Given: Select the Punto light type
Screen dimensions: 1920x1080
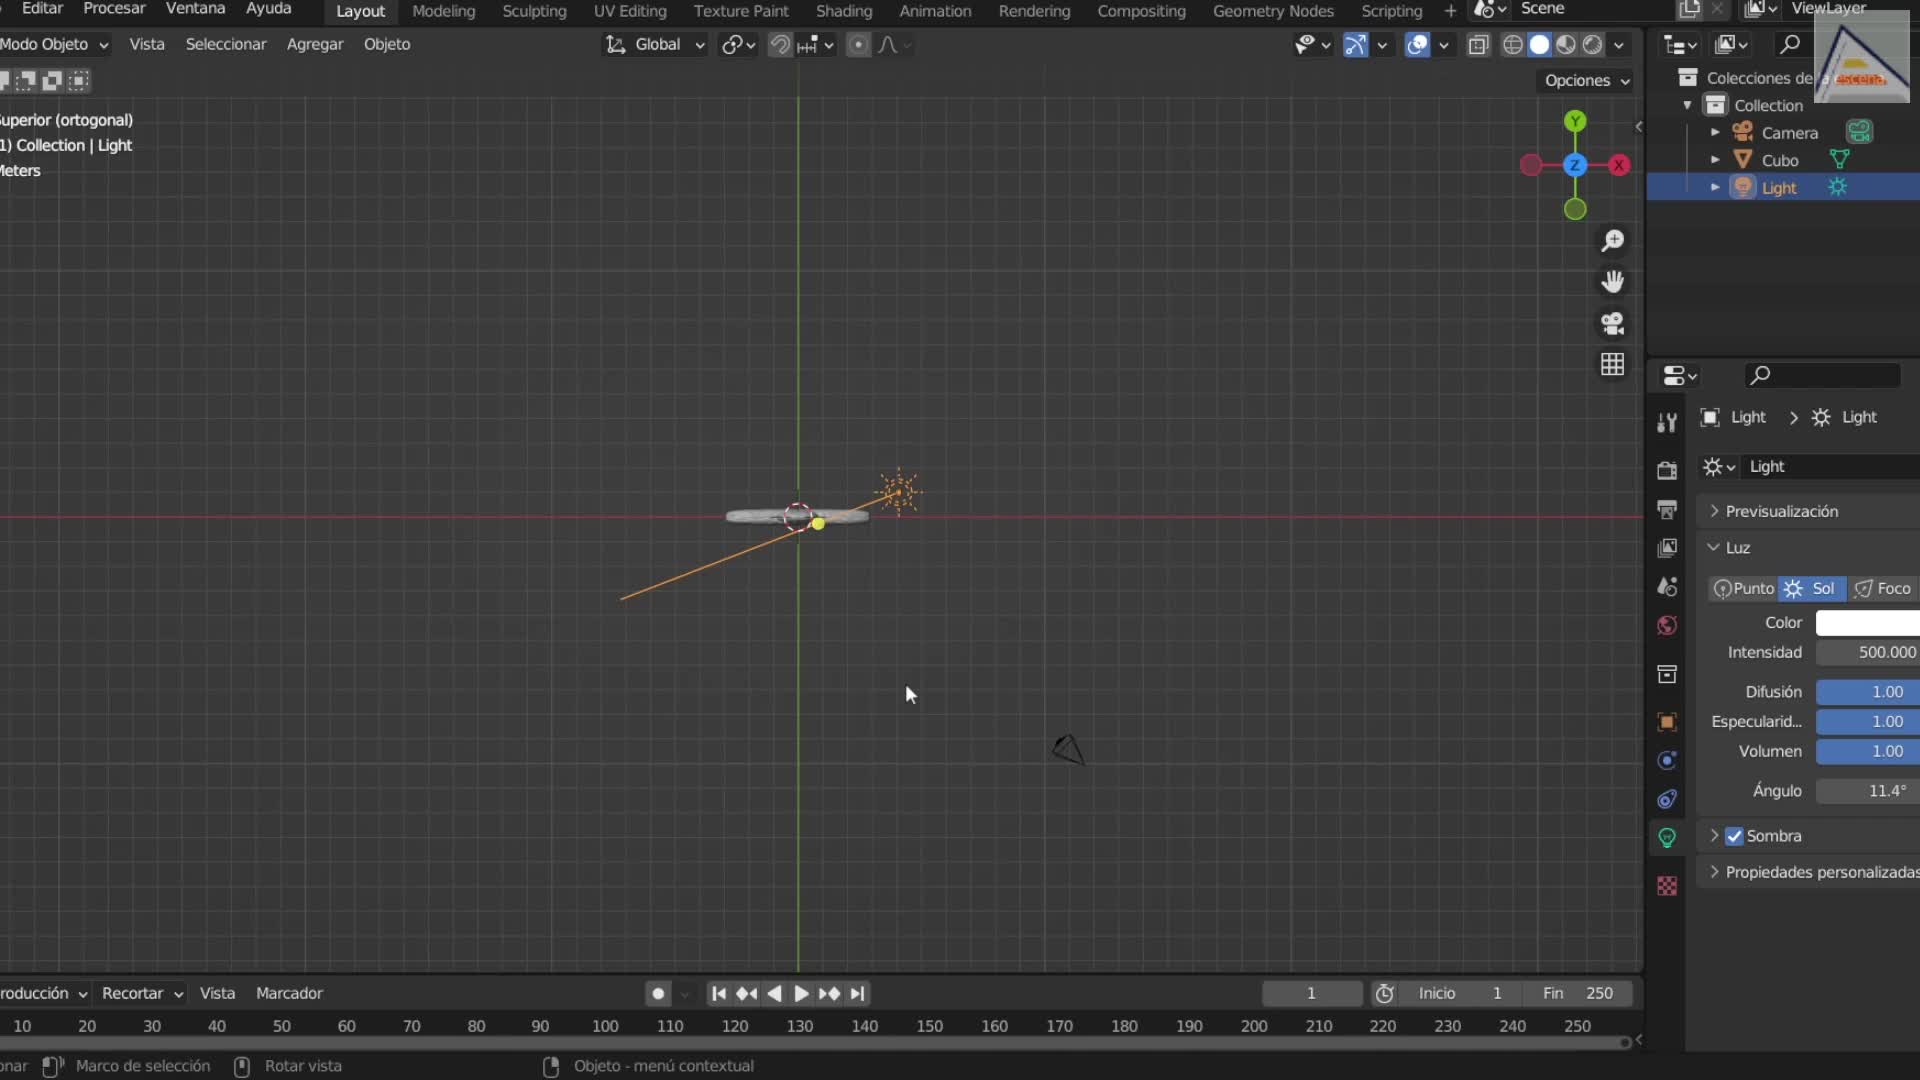Looking at the screenshot, I should point(1743,588).
